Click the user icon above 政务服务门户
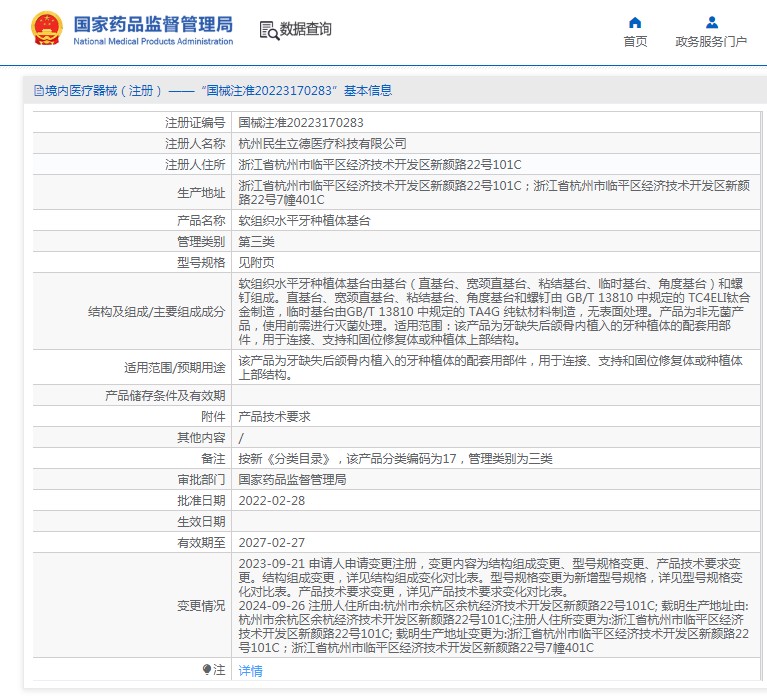This screenshot has height=699, width=767. click(x=712, y=23)
